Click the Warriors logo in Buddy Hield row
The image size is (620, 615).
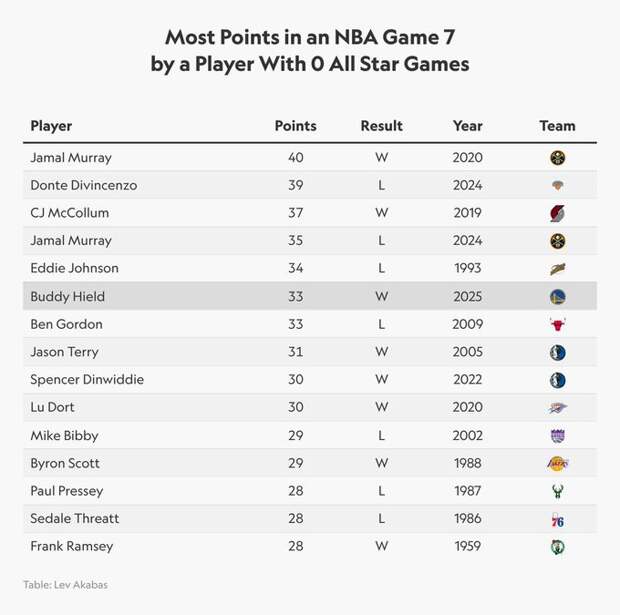[558, 297]
